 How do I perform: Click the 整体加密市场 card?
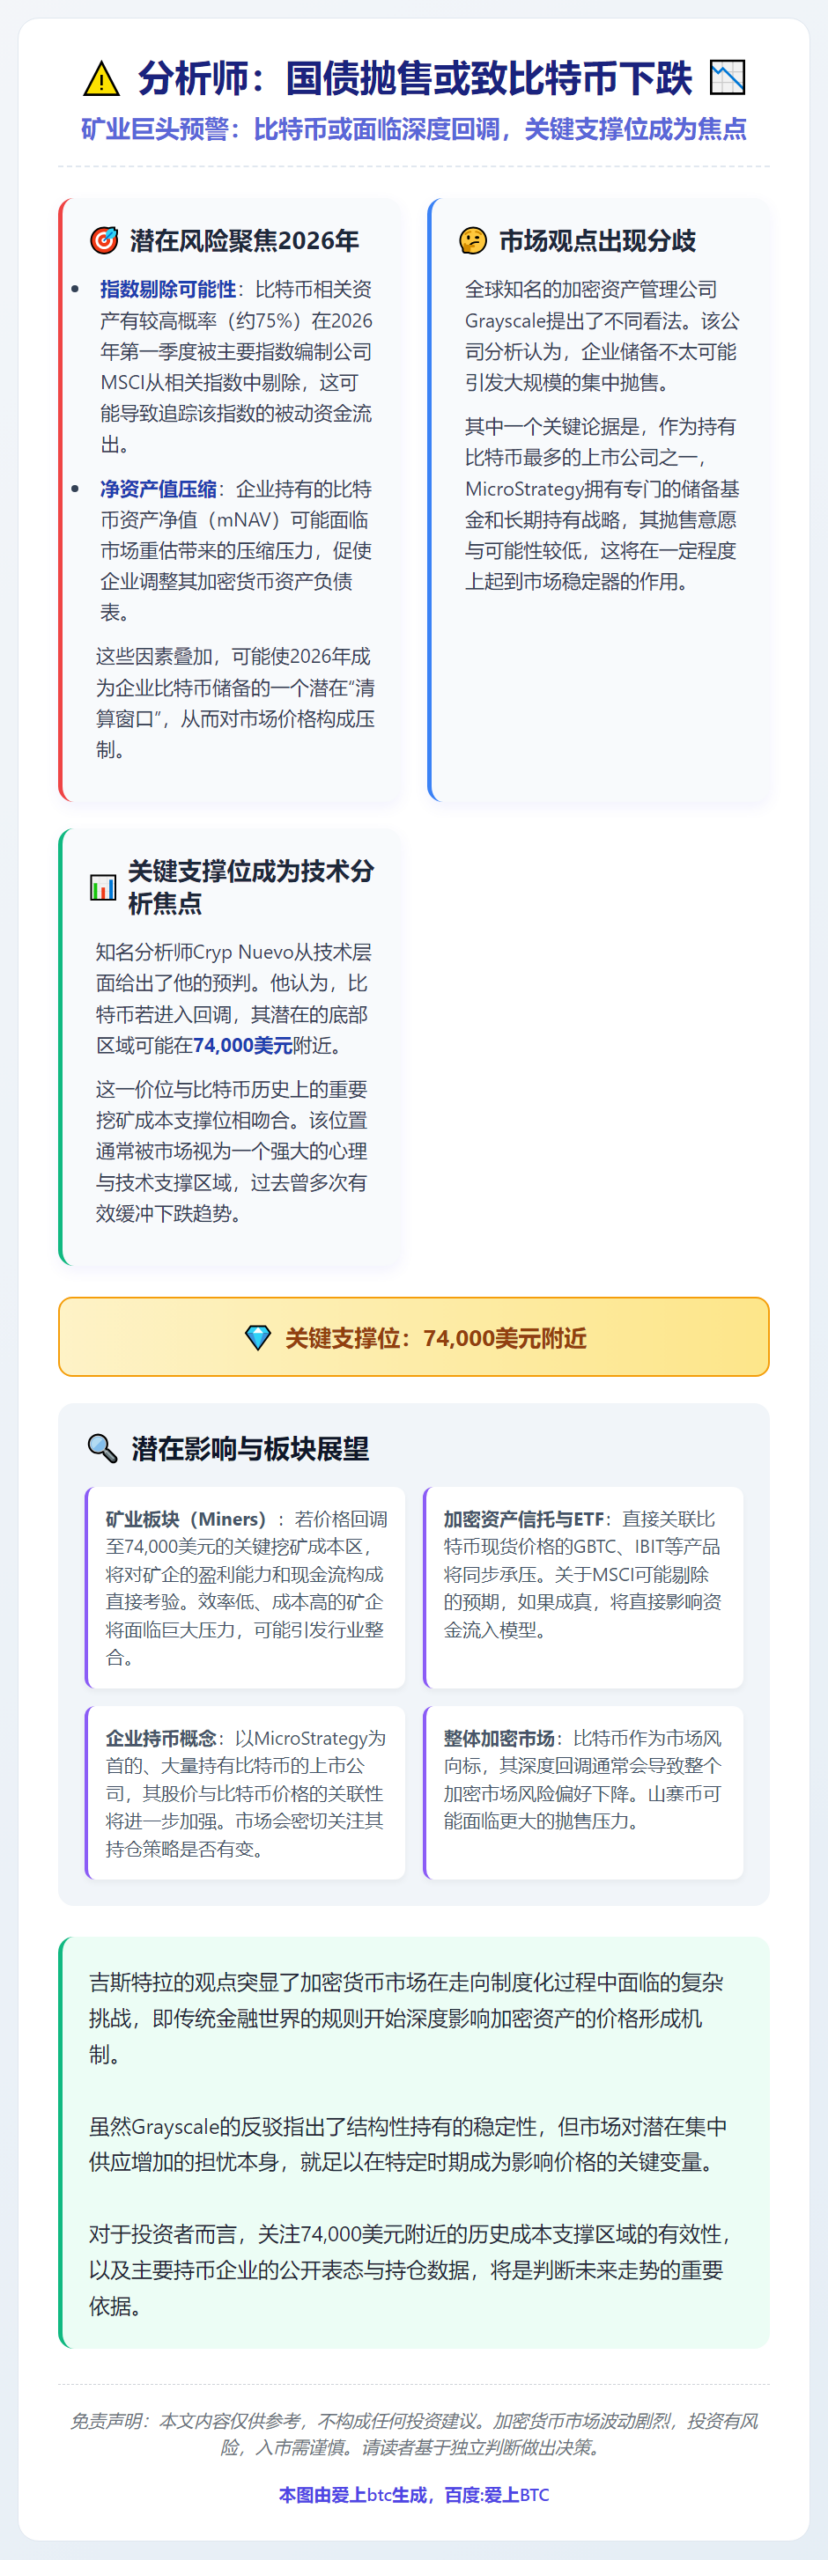click(x=583, y=1793)
